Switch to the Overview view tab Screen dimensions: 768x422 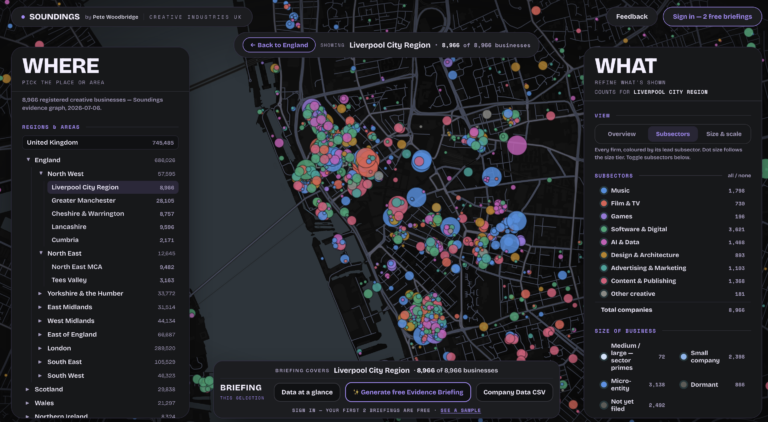[622, 134]
